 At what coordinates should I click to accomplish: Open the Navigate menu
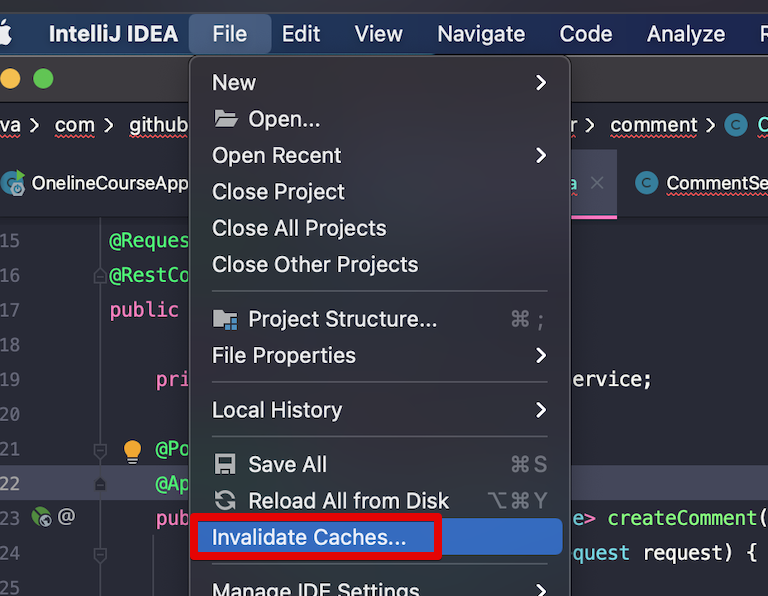(481, 34)
